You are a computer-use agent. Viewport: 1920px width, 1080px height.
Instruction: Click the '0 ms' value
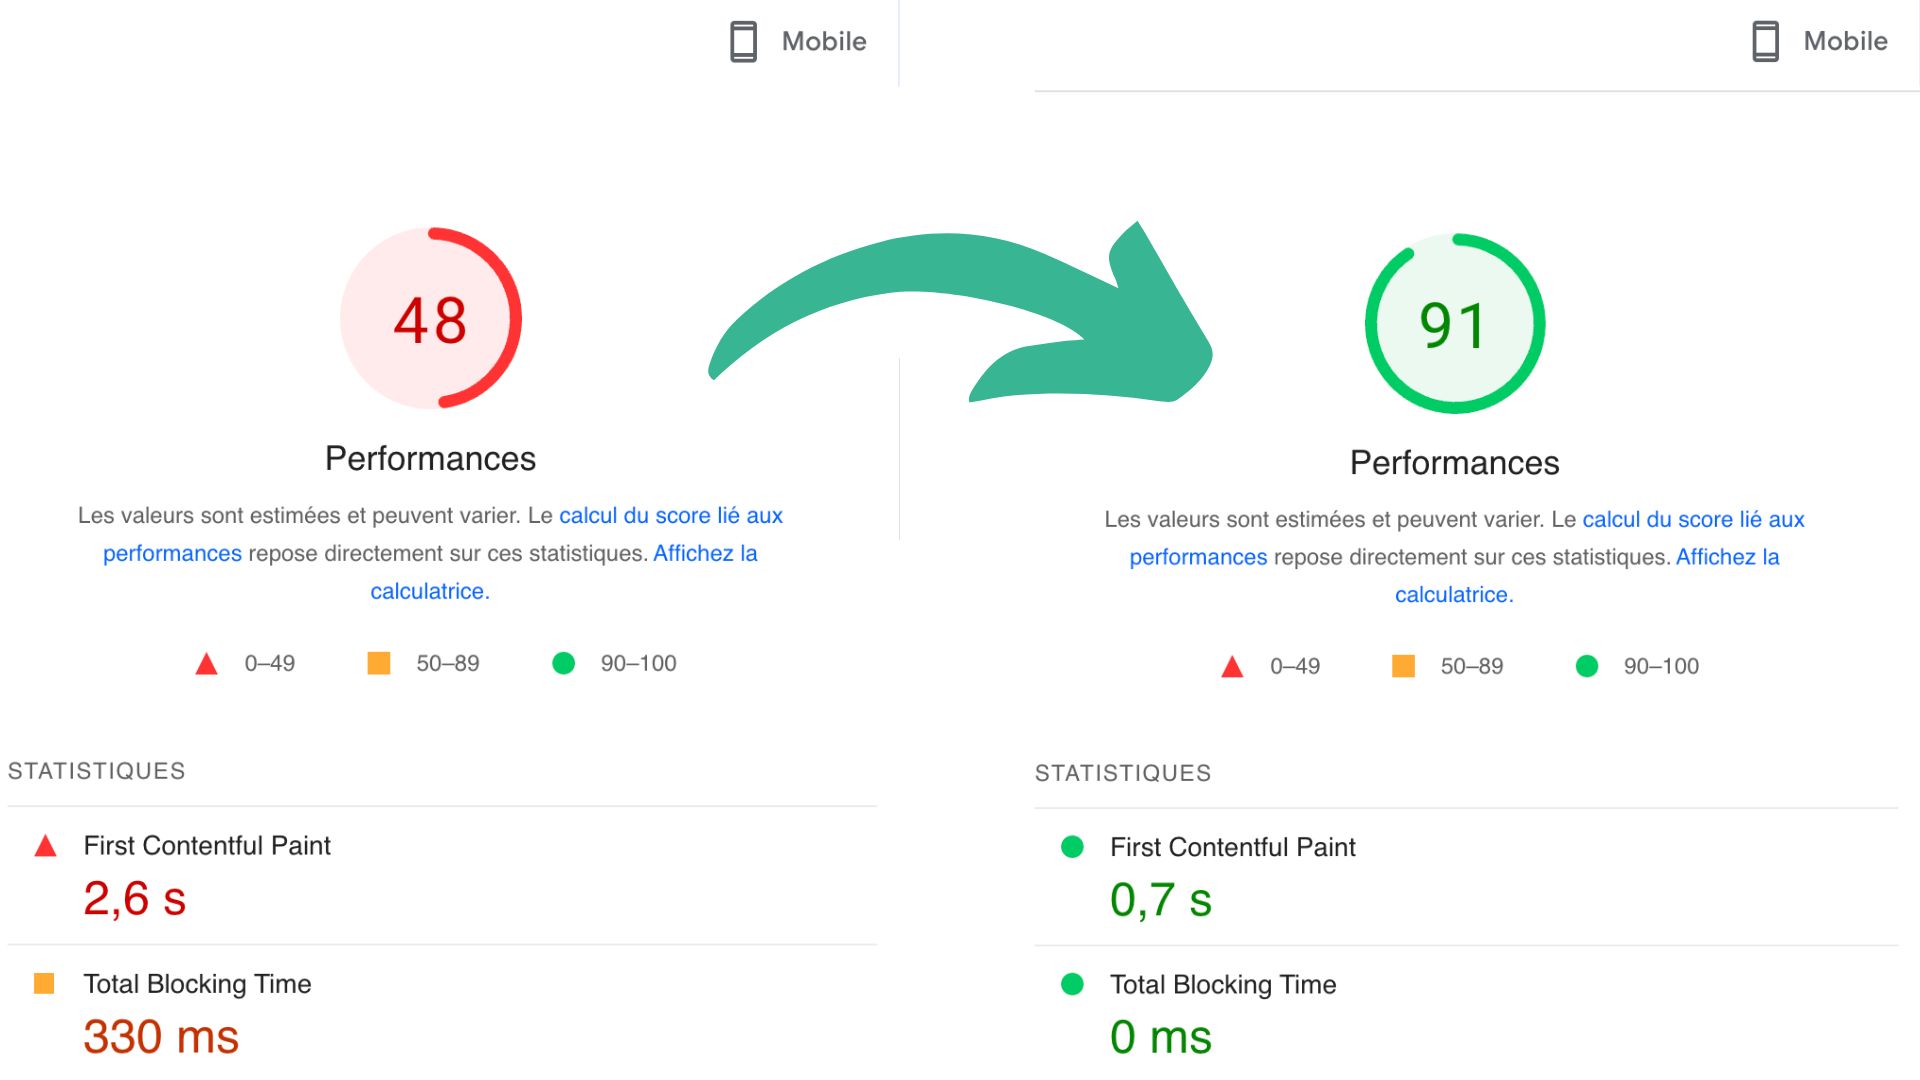(1161, 1037)
